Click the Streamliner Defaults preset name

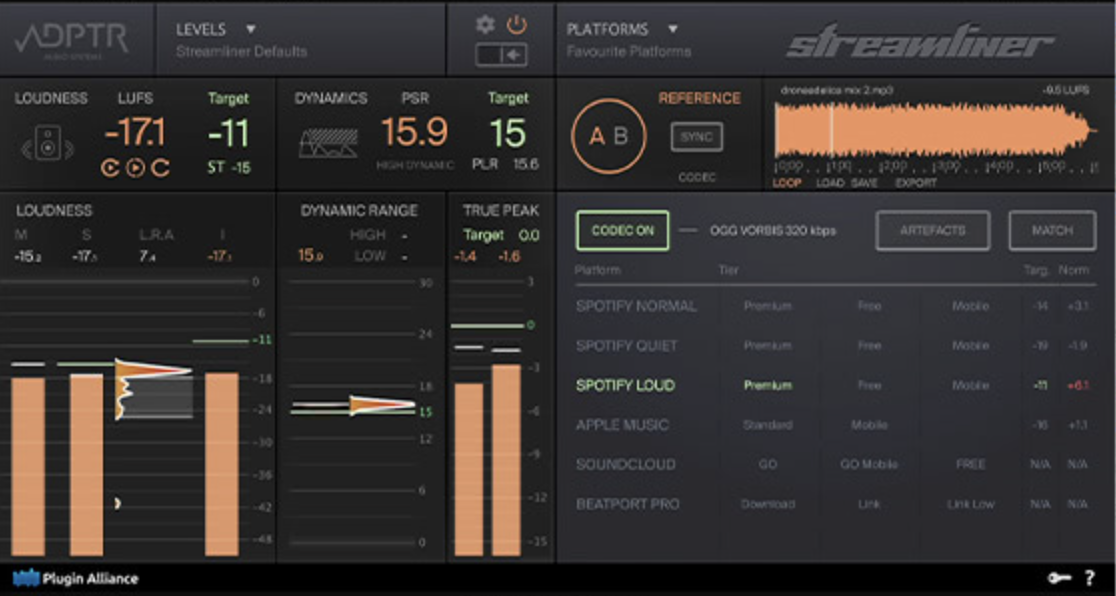(x=242, y=51)
